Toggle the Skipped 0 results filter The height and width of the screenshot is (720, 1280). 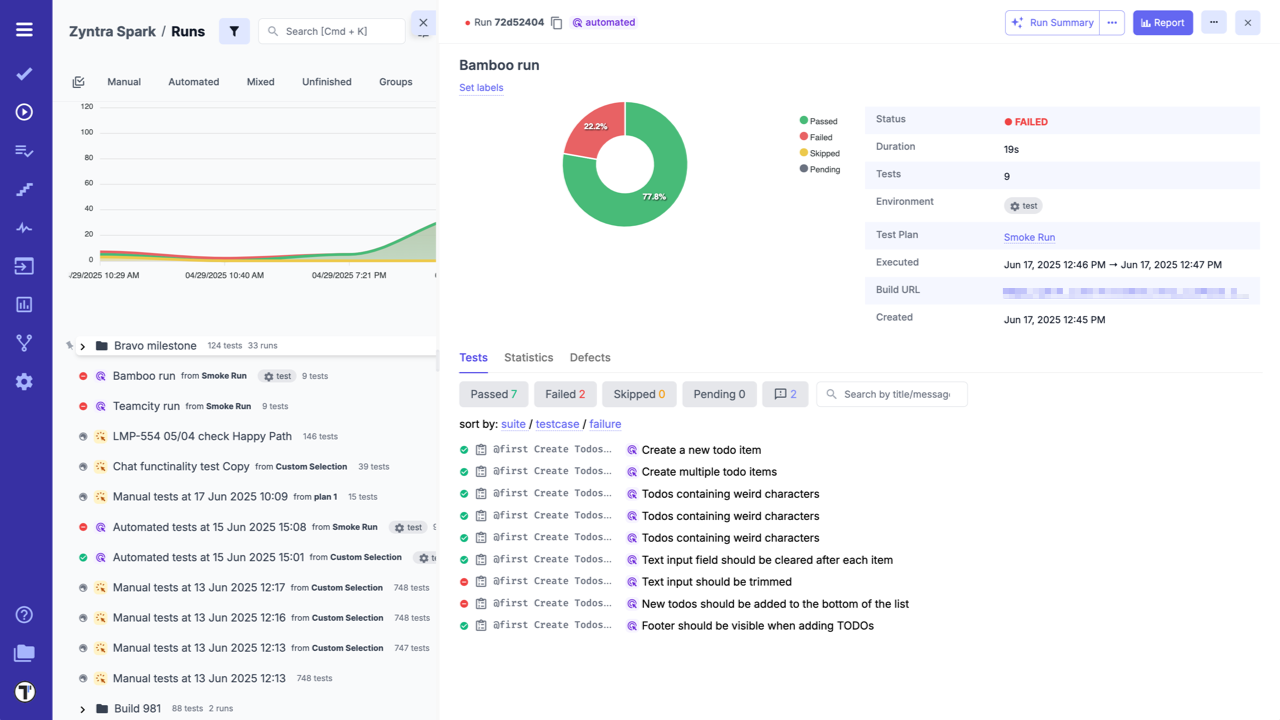tap(638, 393)
